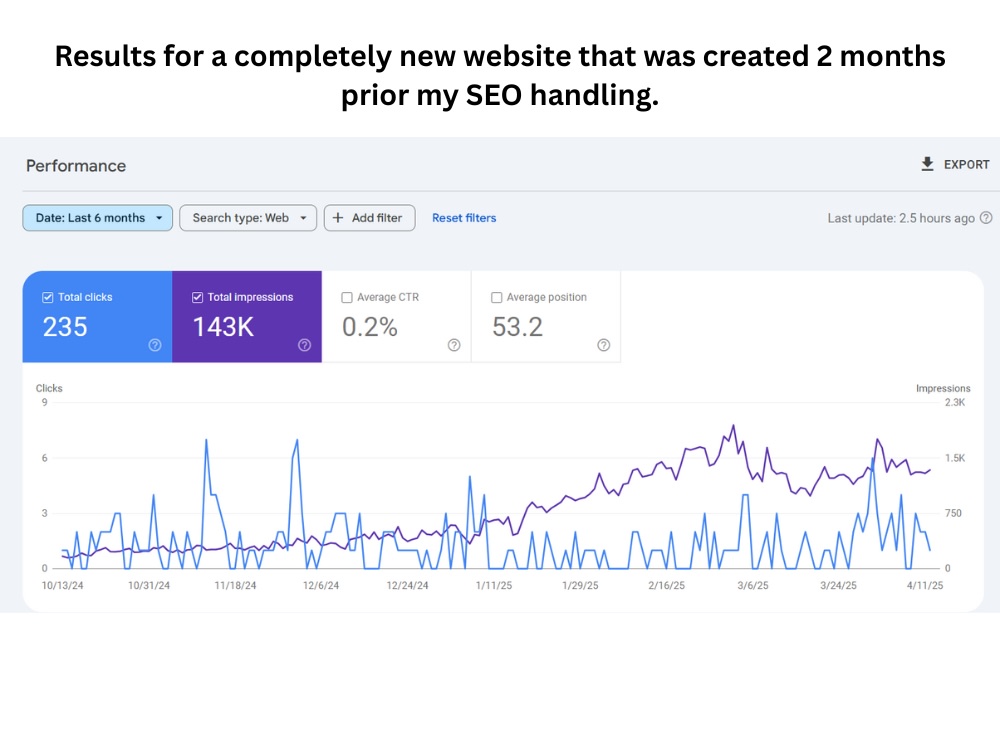Click the 3/6/25 date on chart axis
This screenshot has width=1000, height=750.
tap(753, 585)
